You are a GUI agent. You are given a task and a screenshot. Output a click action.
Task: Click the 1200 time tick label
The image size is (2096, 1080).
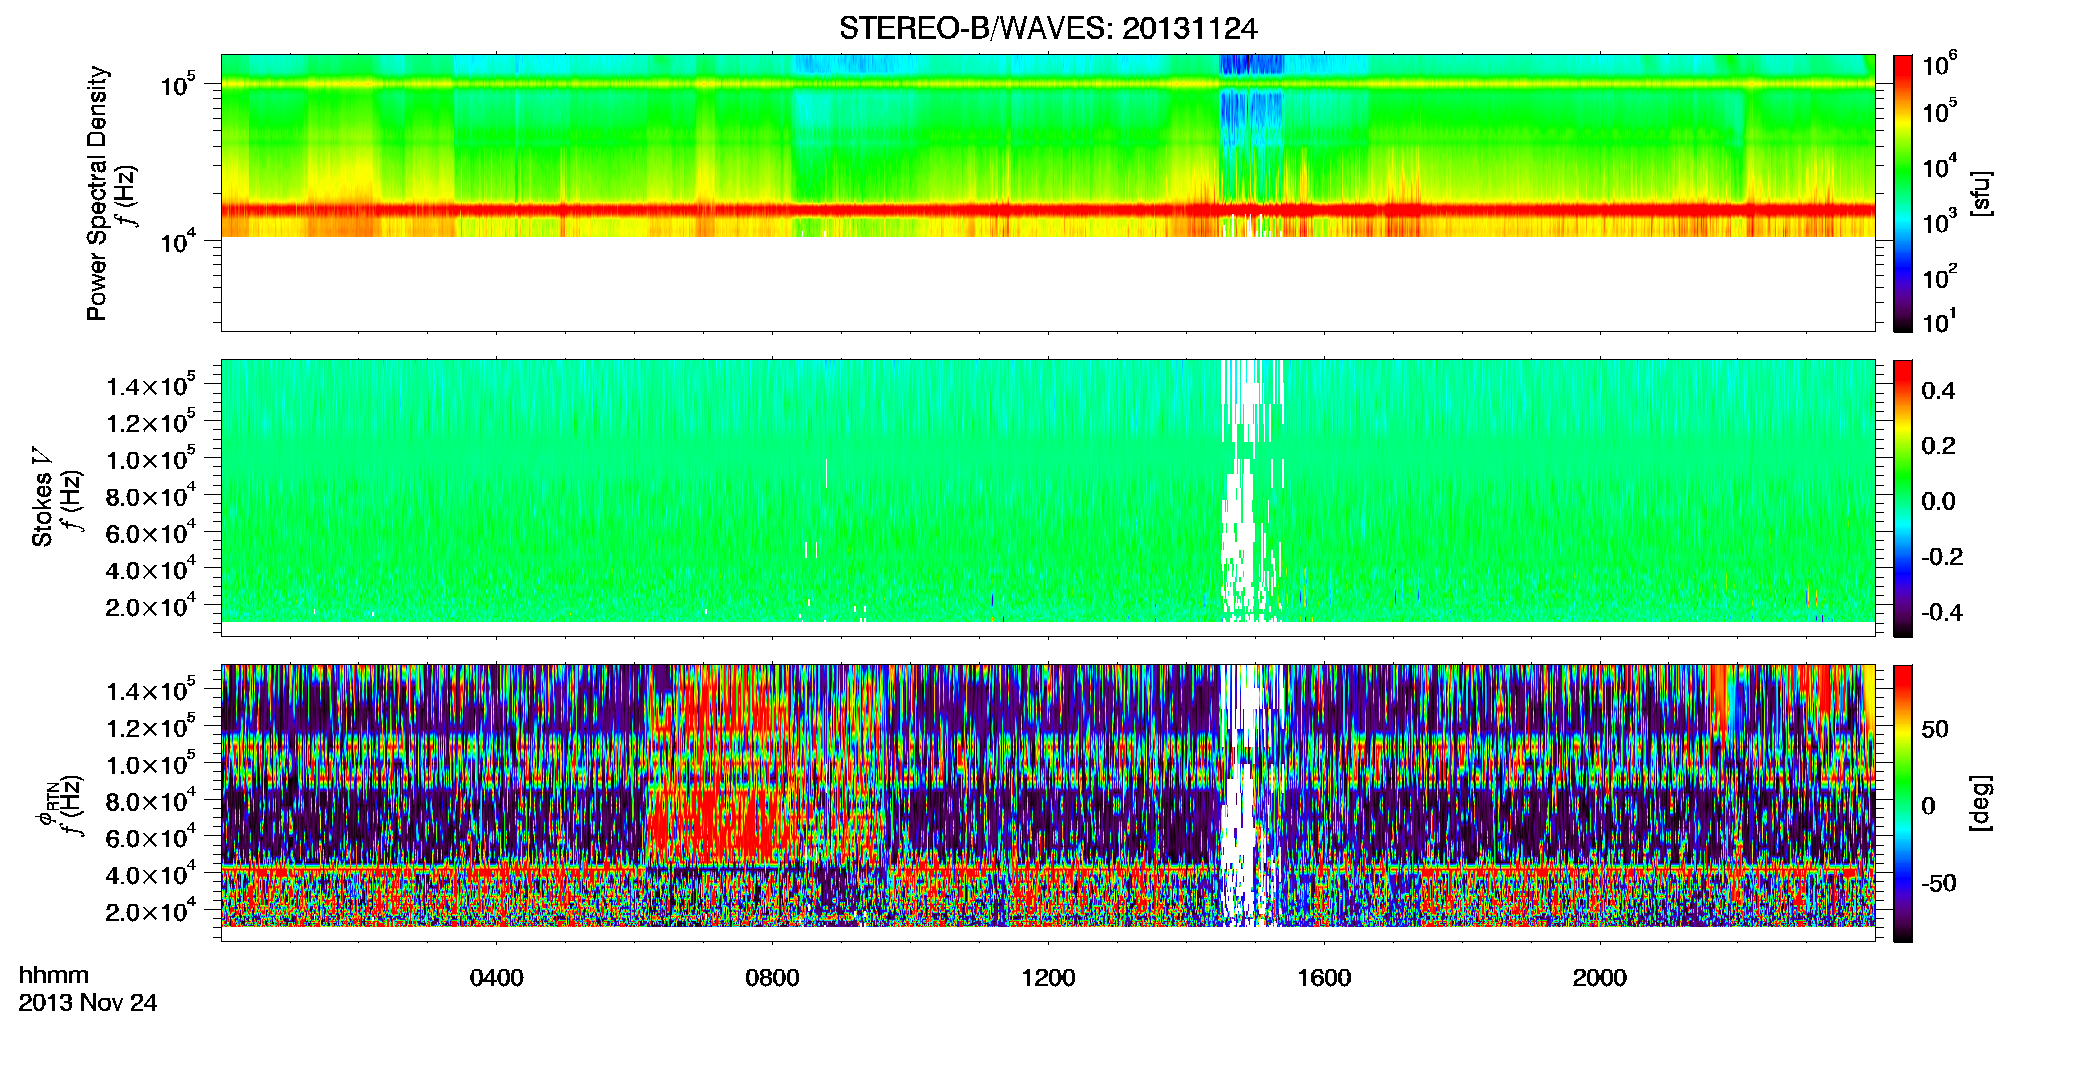click(1048, 977)
